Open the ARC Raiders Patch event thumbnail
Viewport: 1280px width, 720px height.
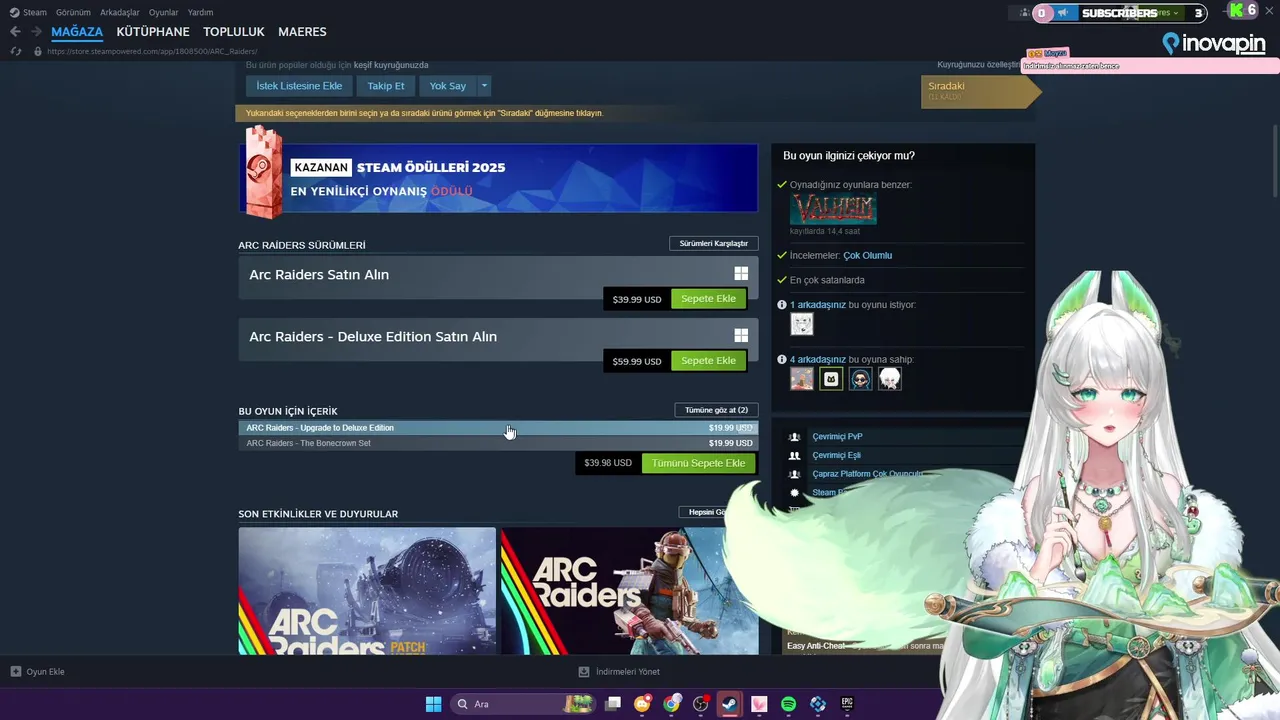click(x=367, y=591)
